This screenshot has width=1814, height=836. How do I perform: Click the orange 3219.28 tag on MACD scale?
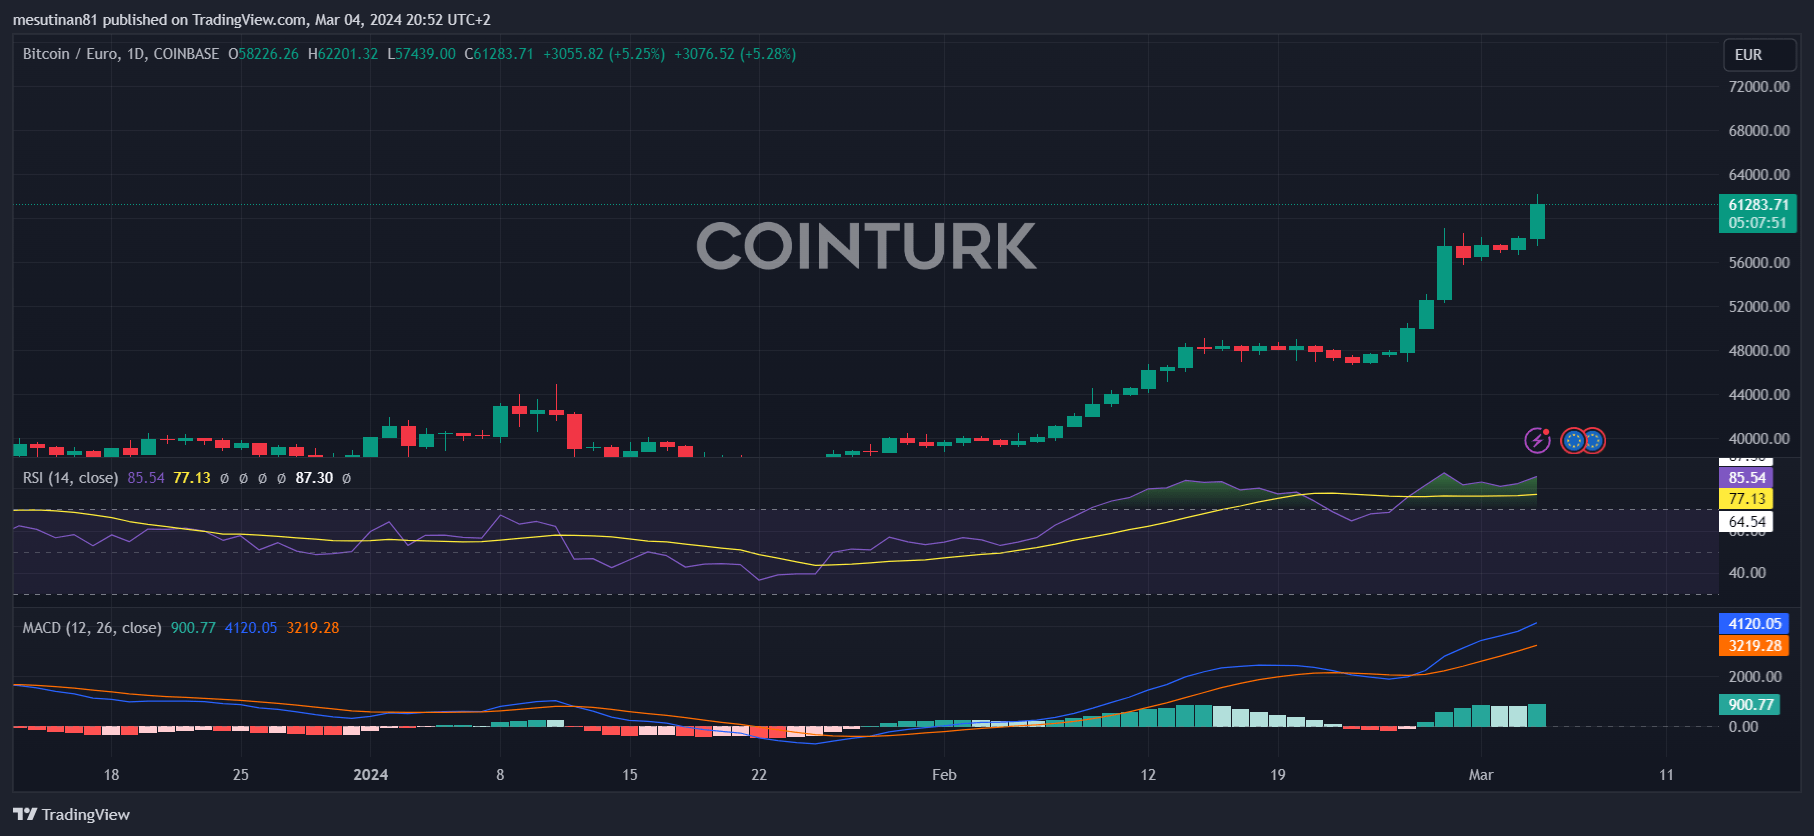1755,646
